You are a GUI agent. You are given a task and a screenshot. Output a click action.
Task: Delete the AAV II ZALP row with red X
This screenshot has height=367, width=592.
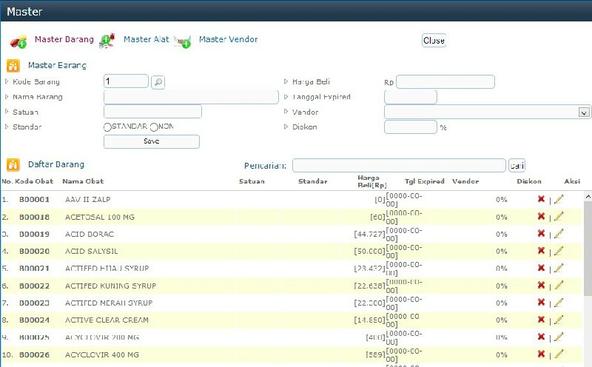[x=541, y=199]
